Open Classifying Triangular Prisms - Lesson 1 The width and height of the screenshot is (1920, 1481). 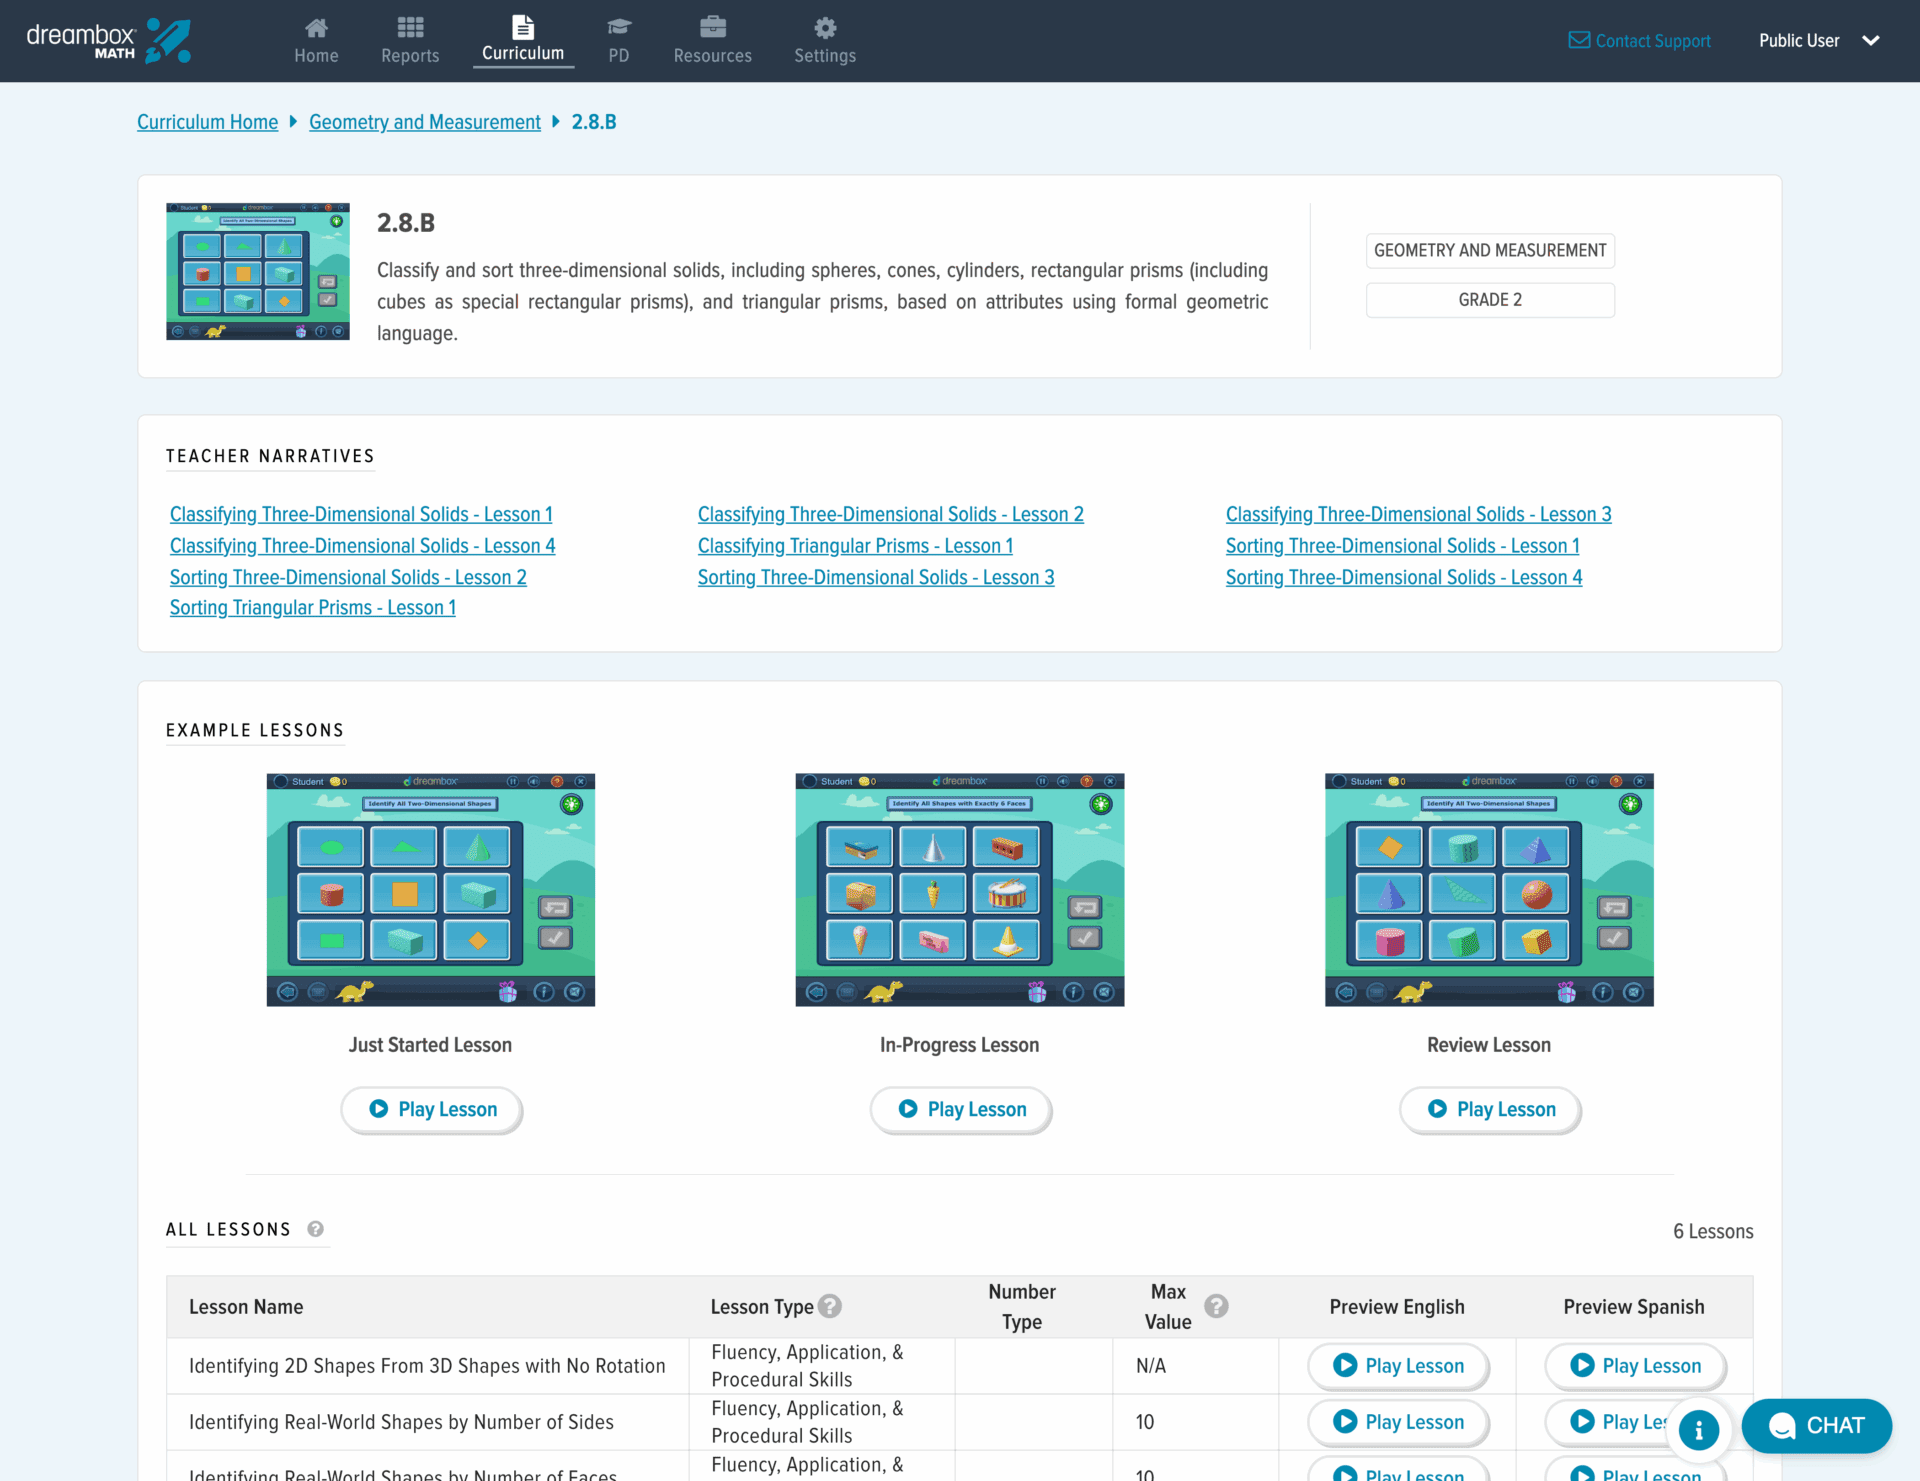click(x=855, y=546)
